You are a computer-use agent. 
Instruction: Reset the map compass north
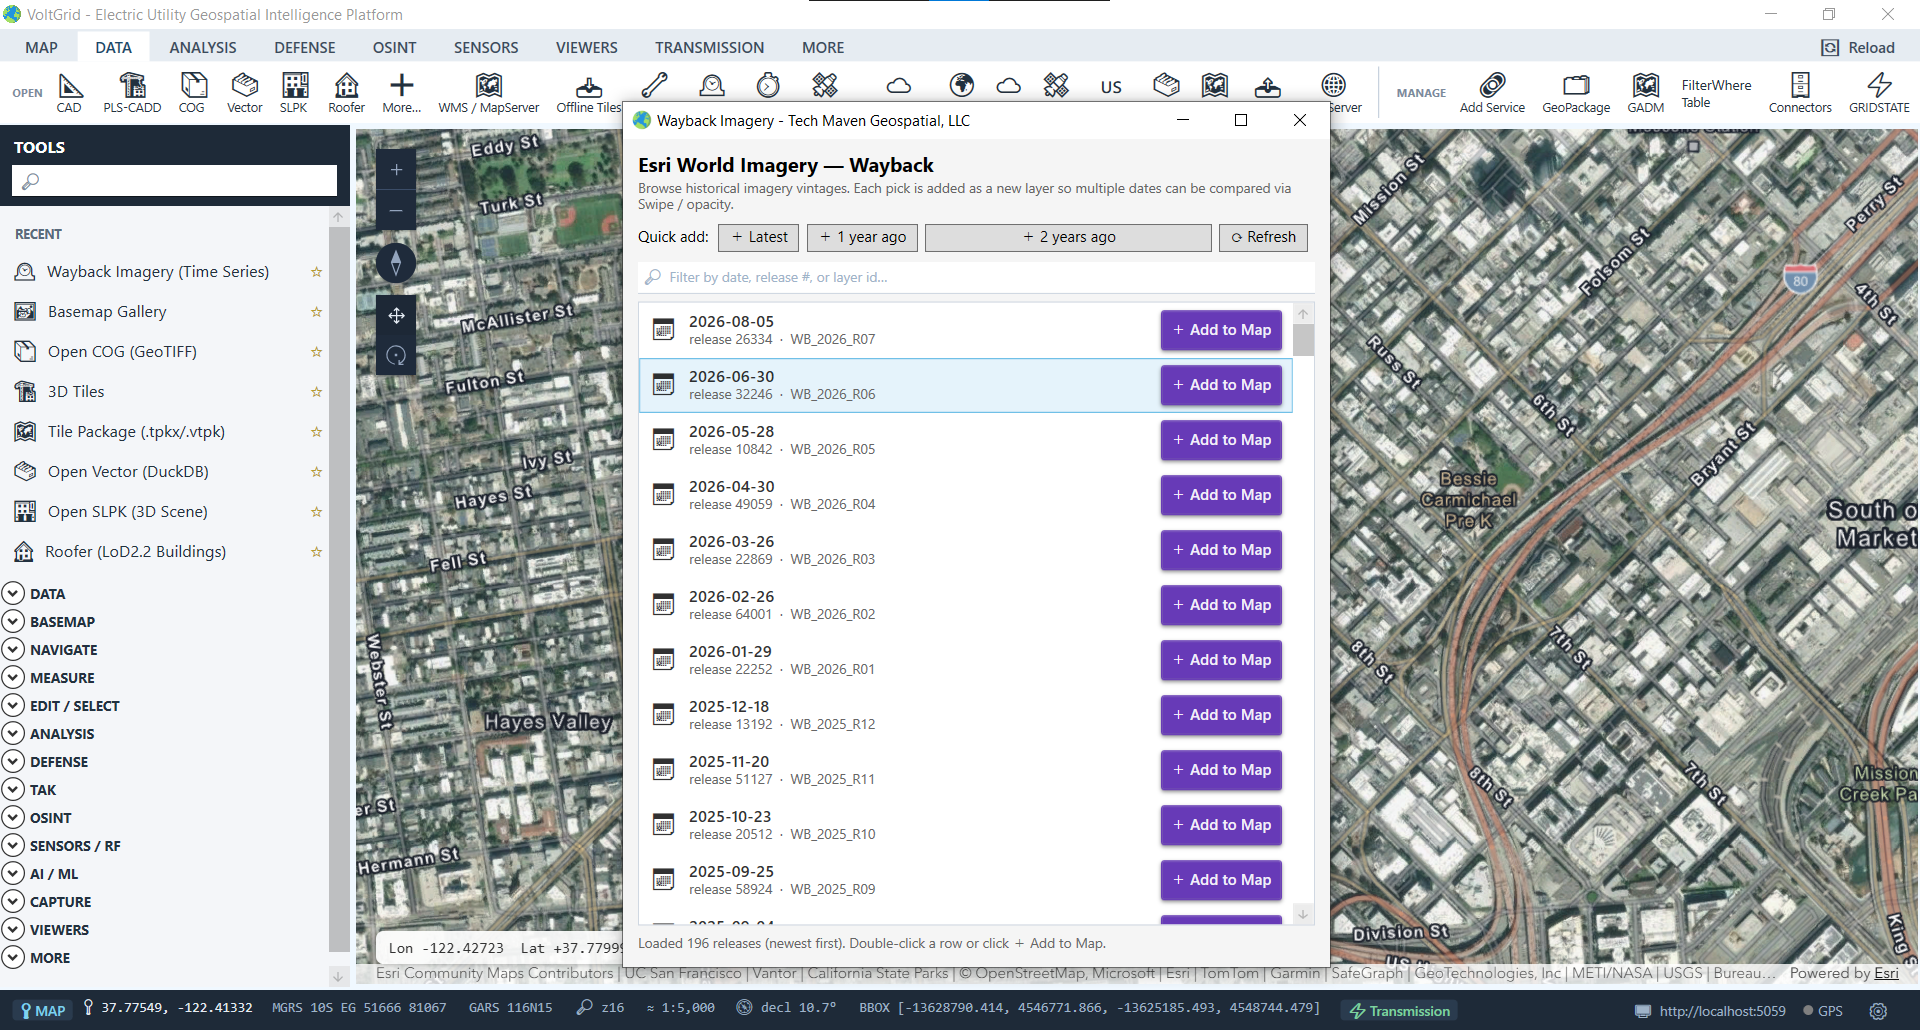click(x=396, y=262)
